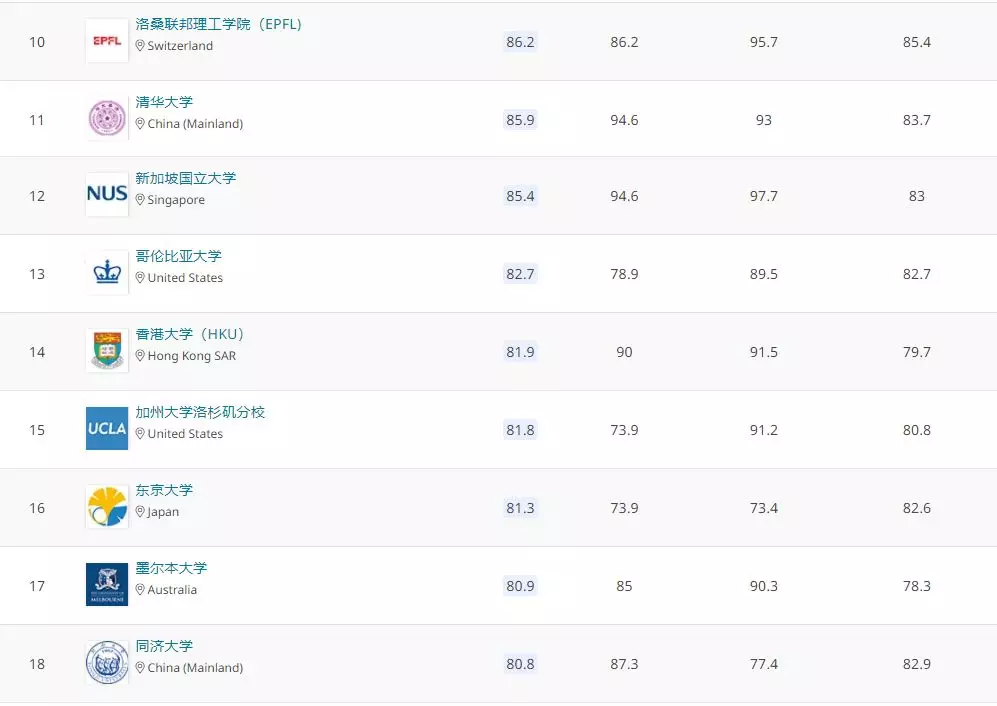Click the highlighted 85.4 score for NUS
Image resolution: width=997 pixels, height=706 pixels.
[519, 195]
